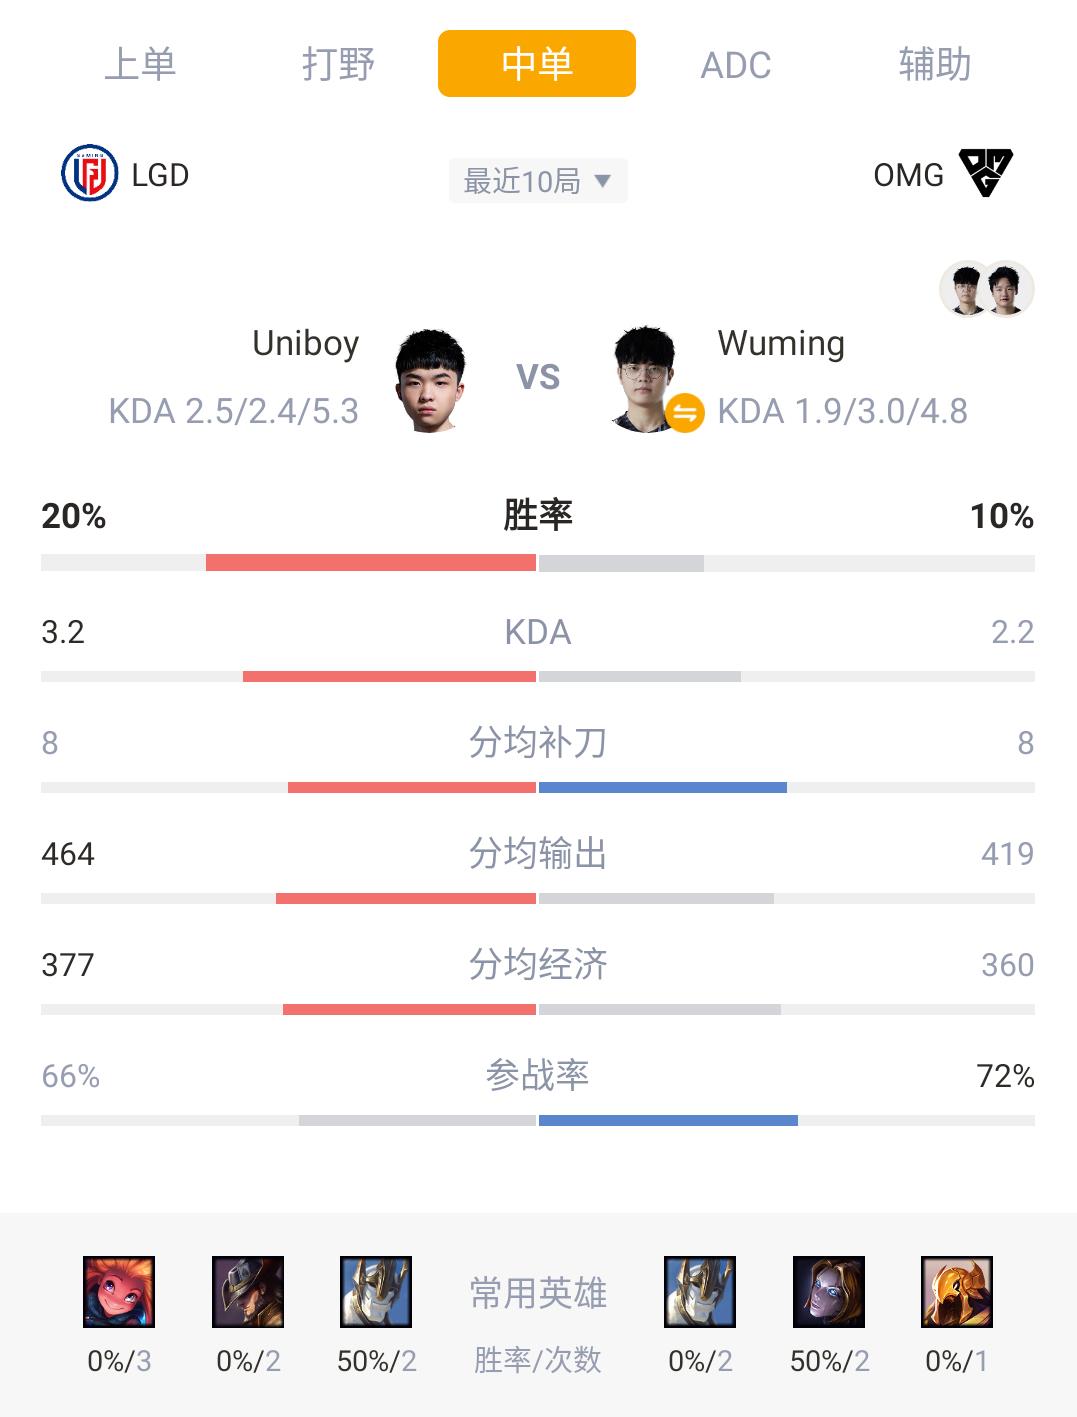Select Uniboy's Galio hero icon
Viewport: 1077px width, 1417px height.
376,1292
